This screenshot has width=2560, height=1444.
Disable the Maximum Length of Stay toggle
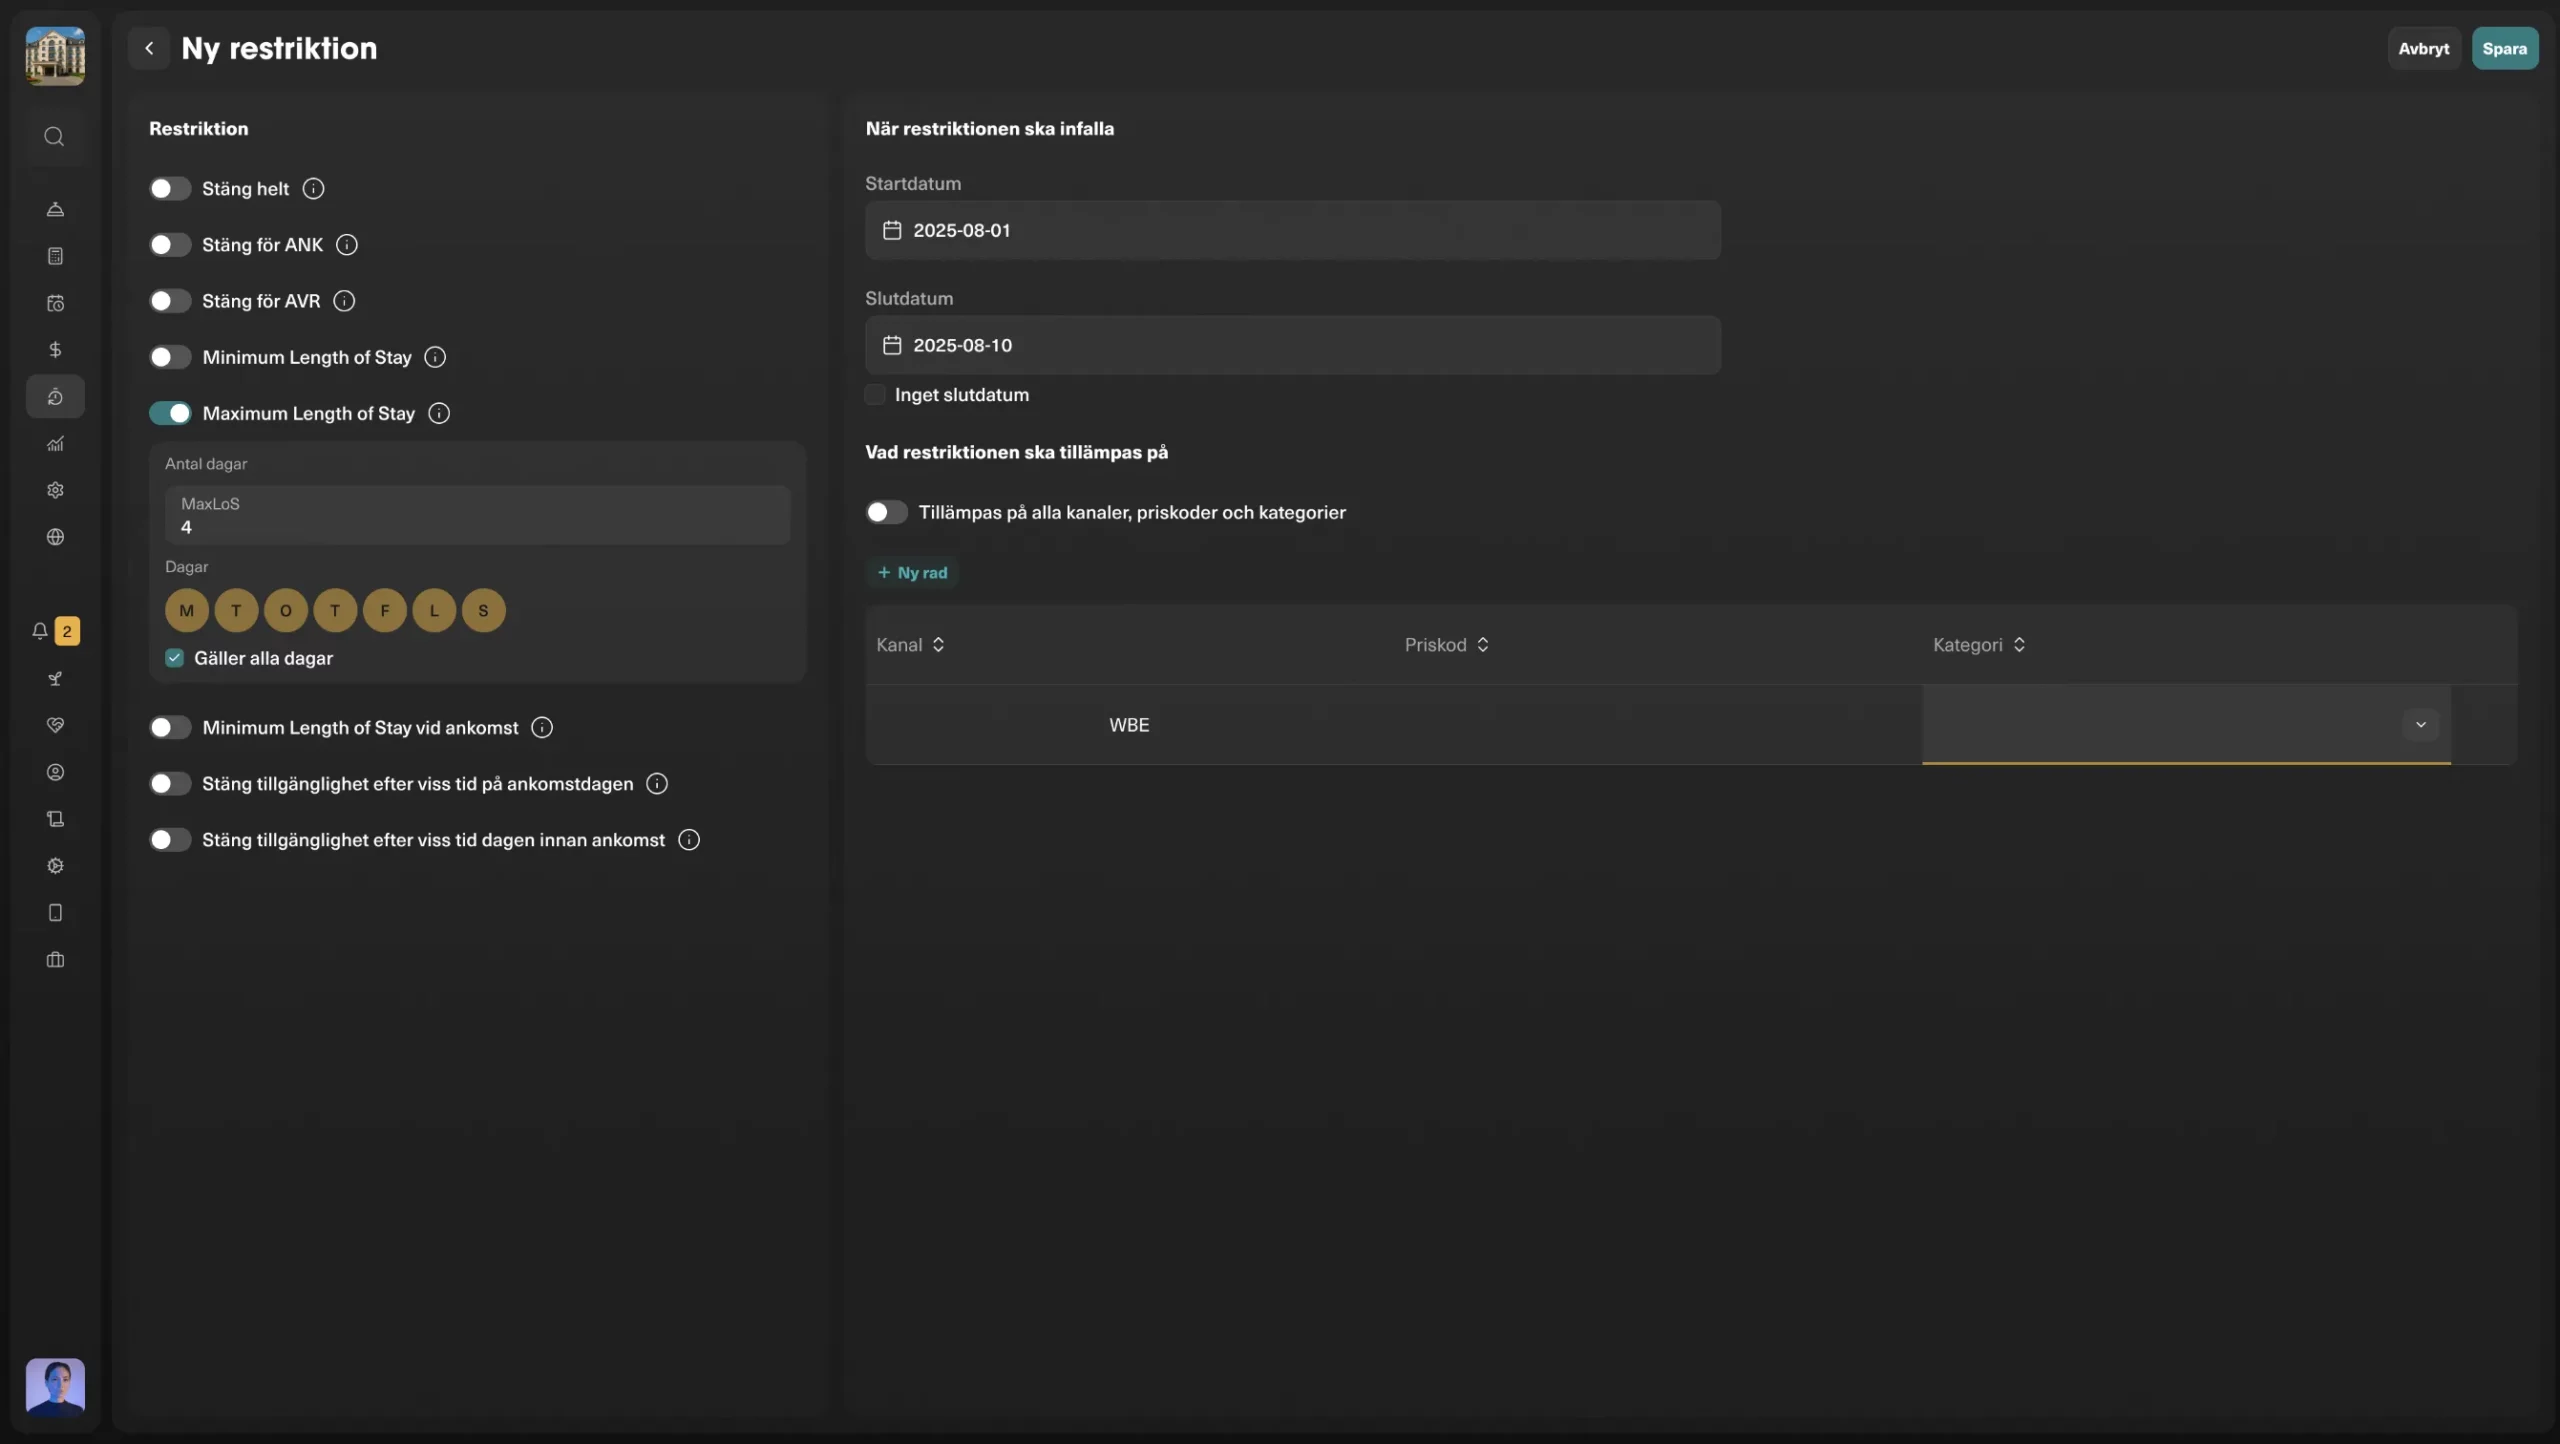point(170,412)
